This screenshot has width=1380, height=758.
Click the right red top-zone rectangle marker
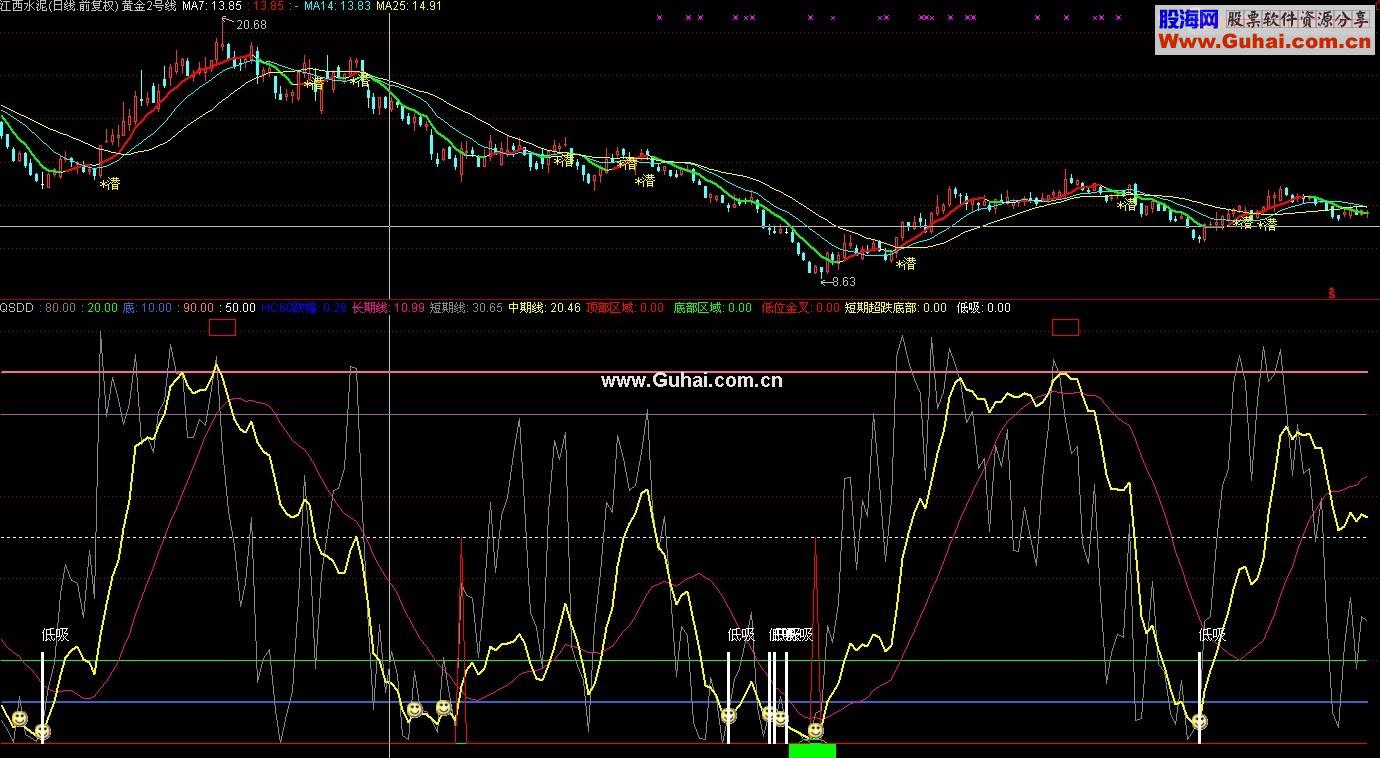point(1066,327)
